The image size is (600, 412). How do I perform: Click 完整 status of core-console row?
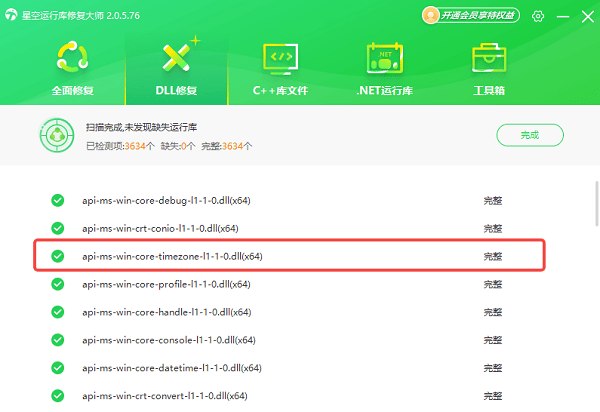click(x=492, y=340)
